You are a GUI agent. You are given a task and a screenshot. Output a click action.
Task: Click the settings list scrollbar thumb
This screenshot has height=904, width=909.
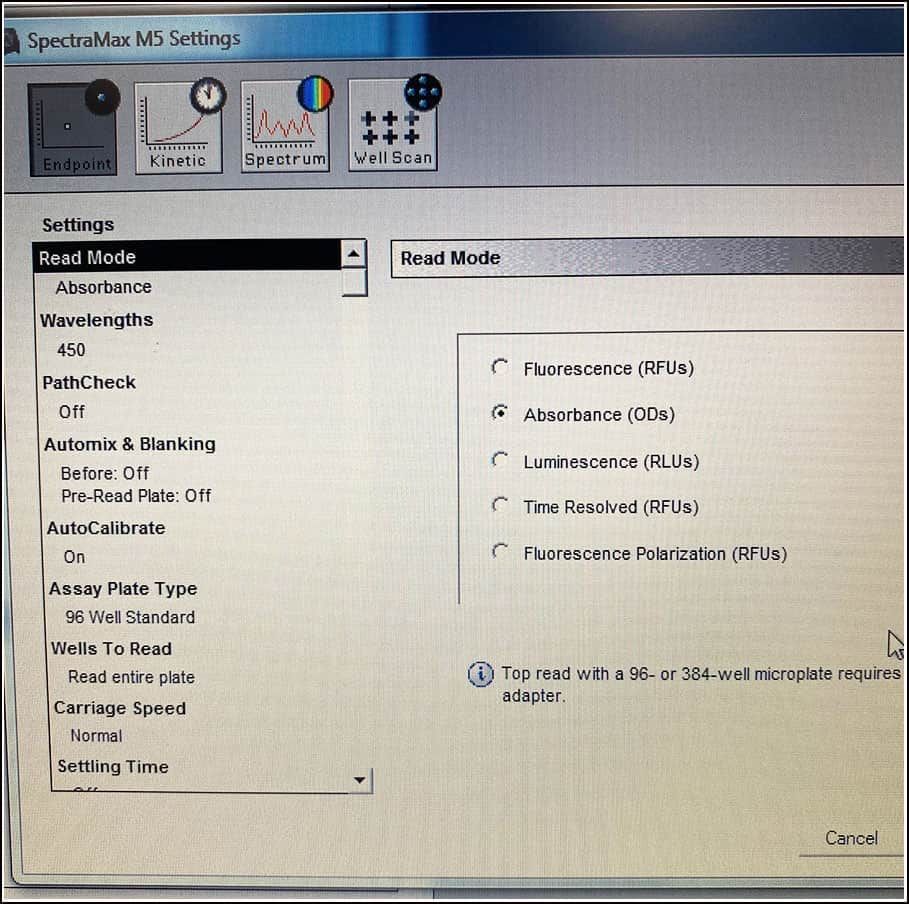point(354,282)
